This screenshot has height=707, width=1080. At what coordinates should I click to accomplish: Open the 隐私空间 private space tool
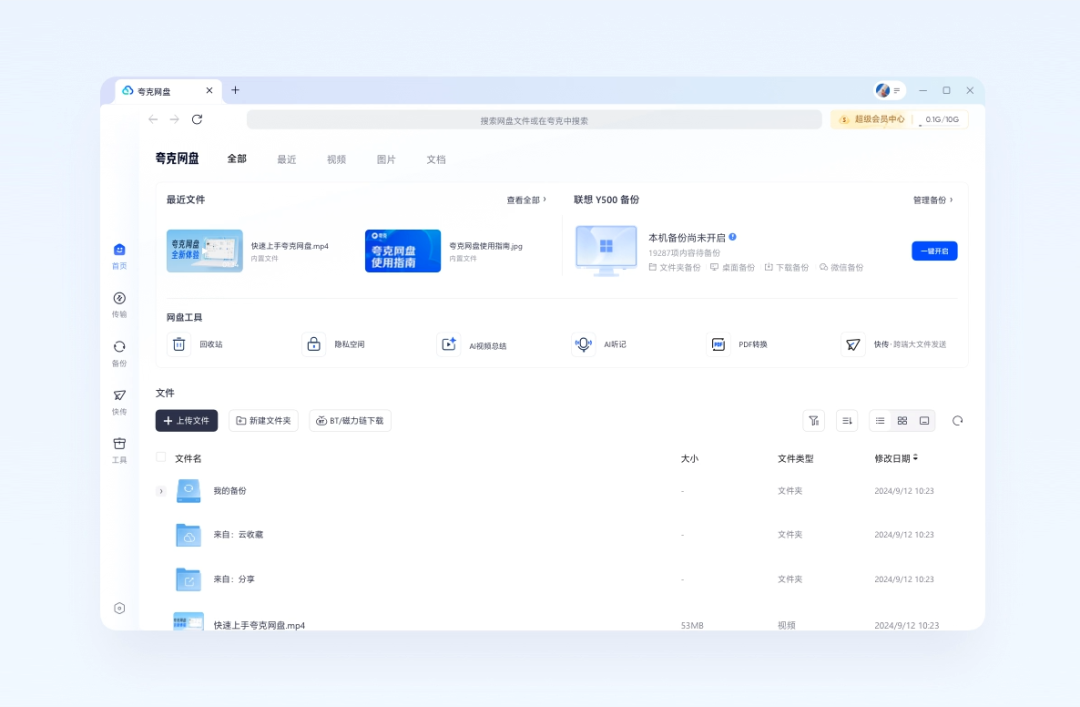[333, 344]
